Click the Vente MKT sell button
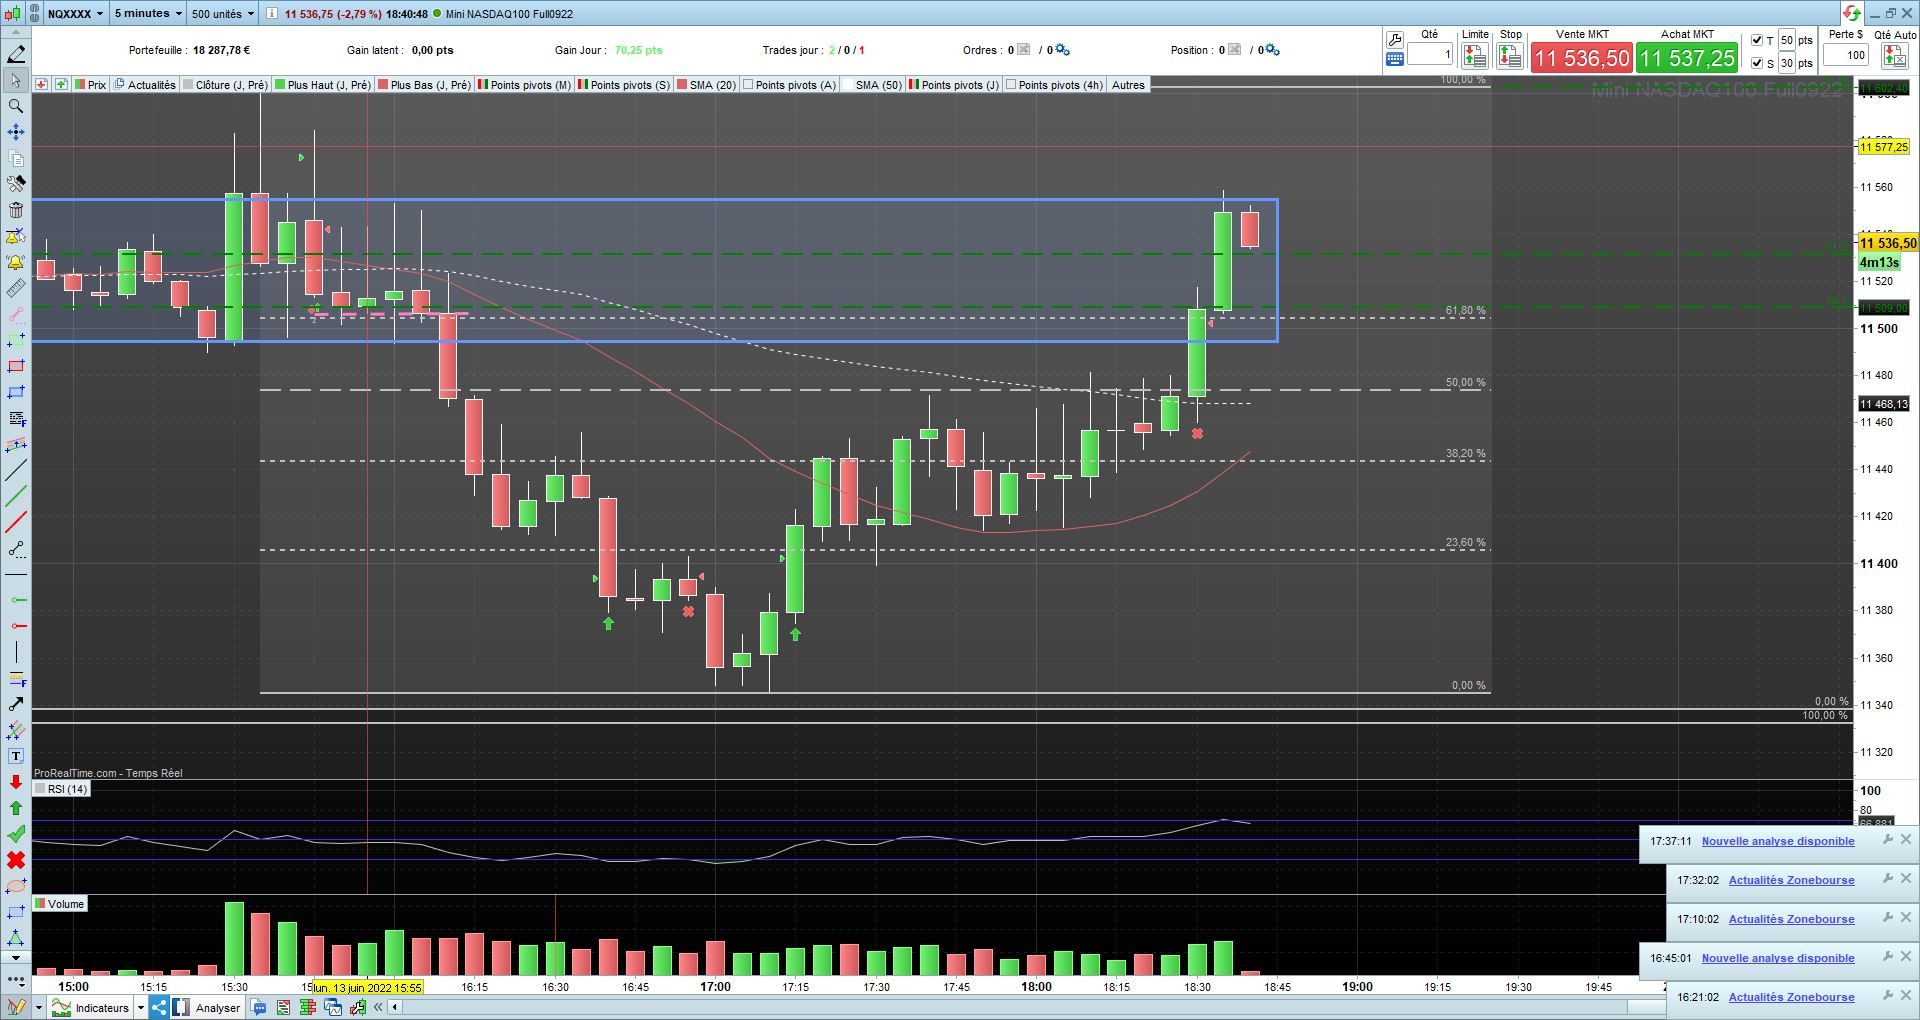The image size is (1920, 1020). (1581, 58)
